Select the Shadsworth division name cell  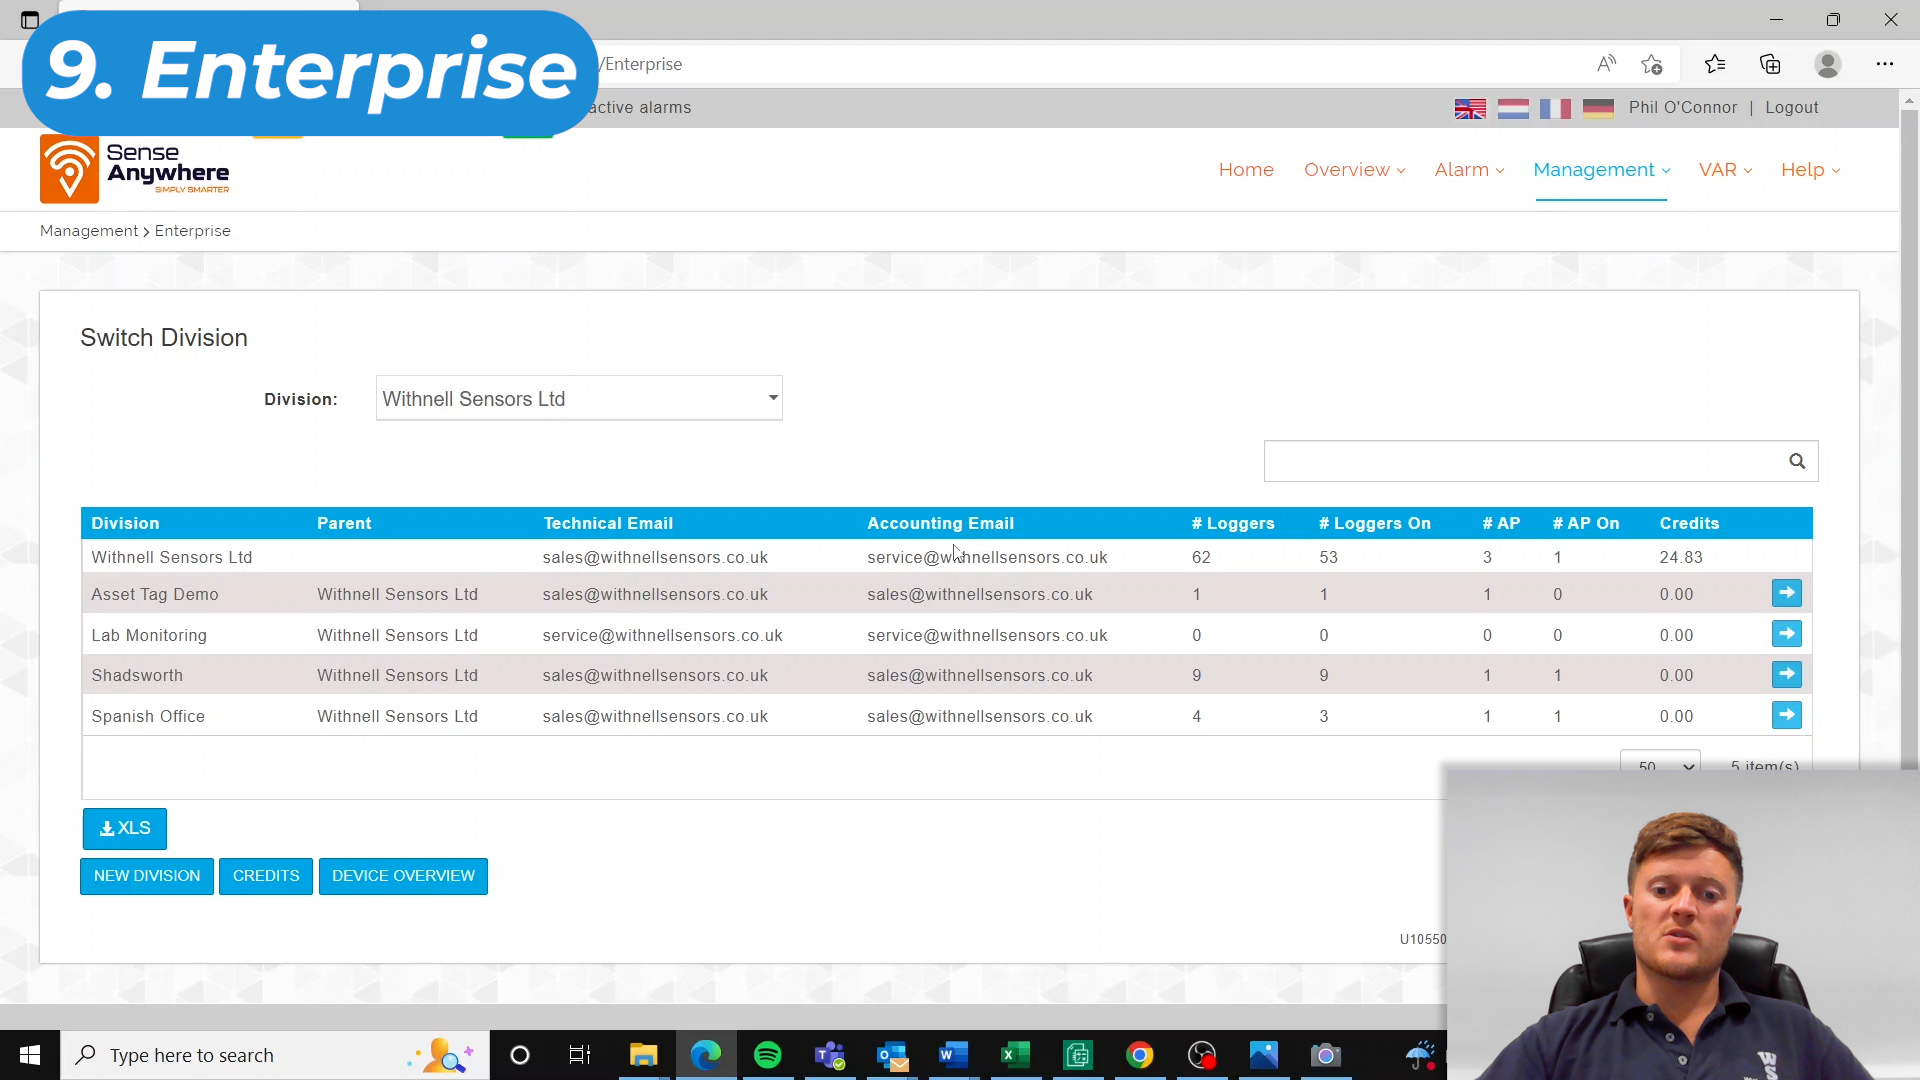(137, 675)
